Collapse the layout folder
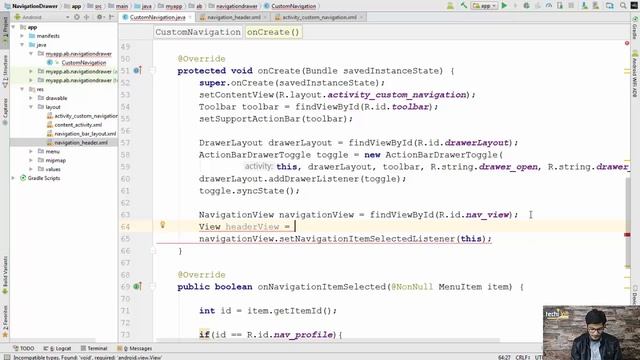 point(31,107)
